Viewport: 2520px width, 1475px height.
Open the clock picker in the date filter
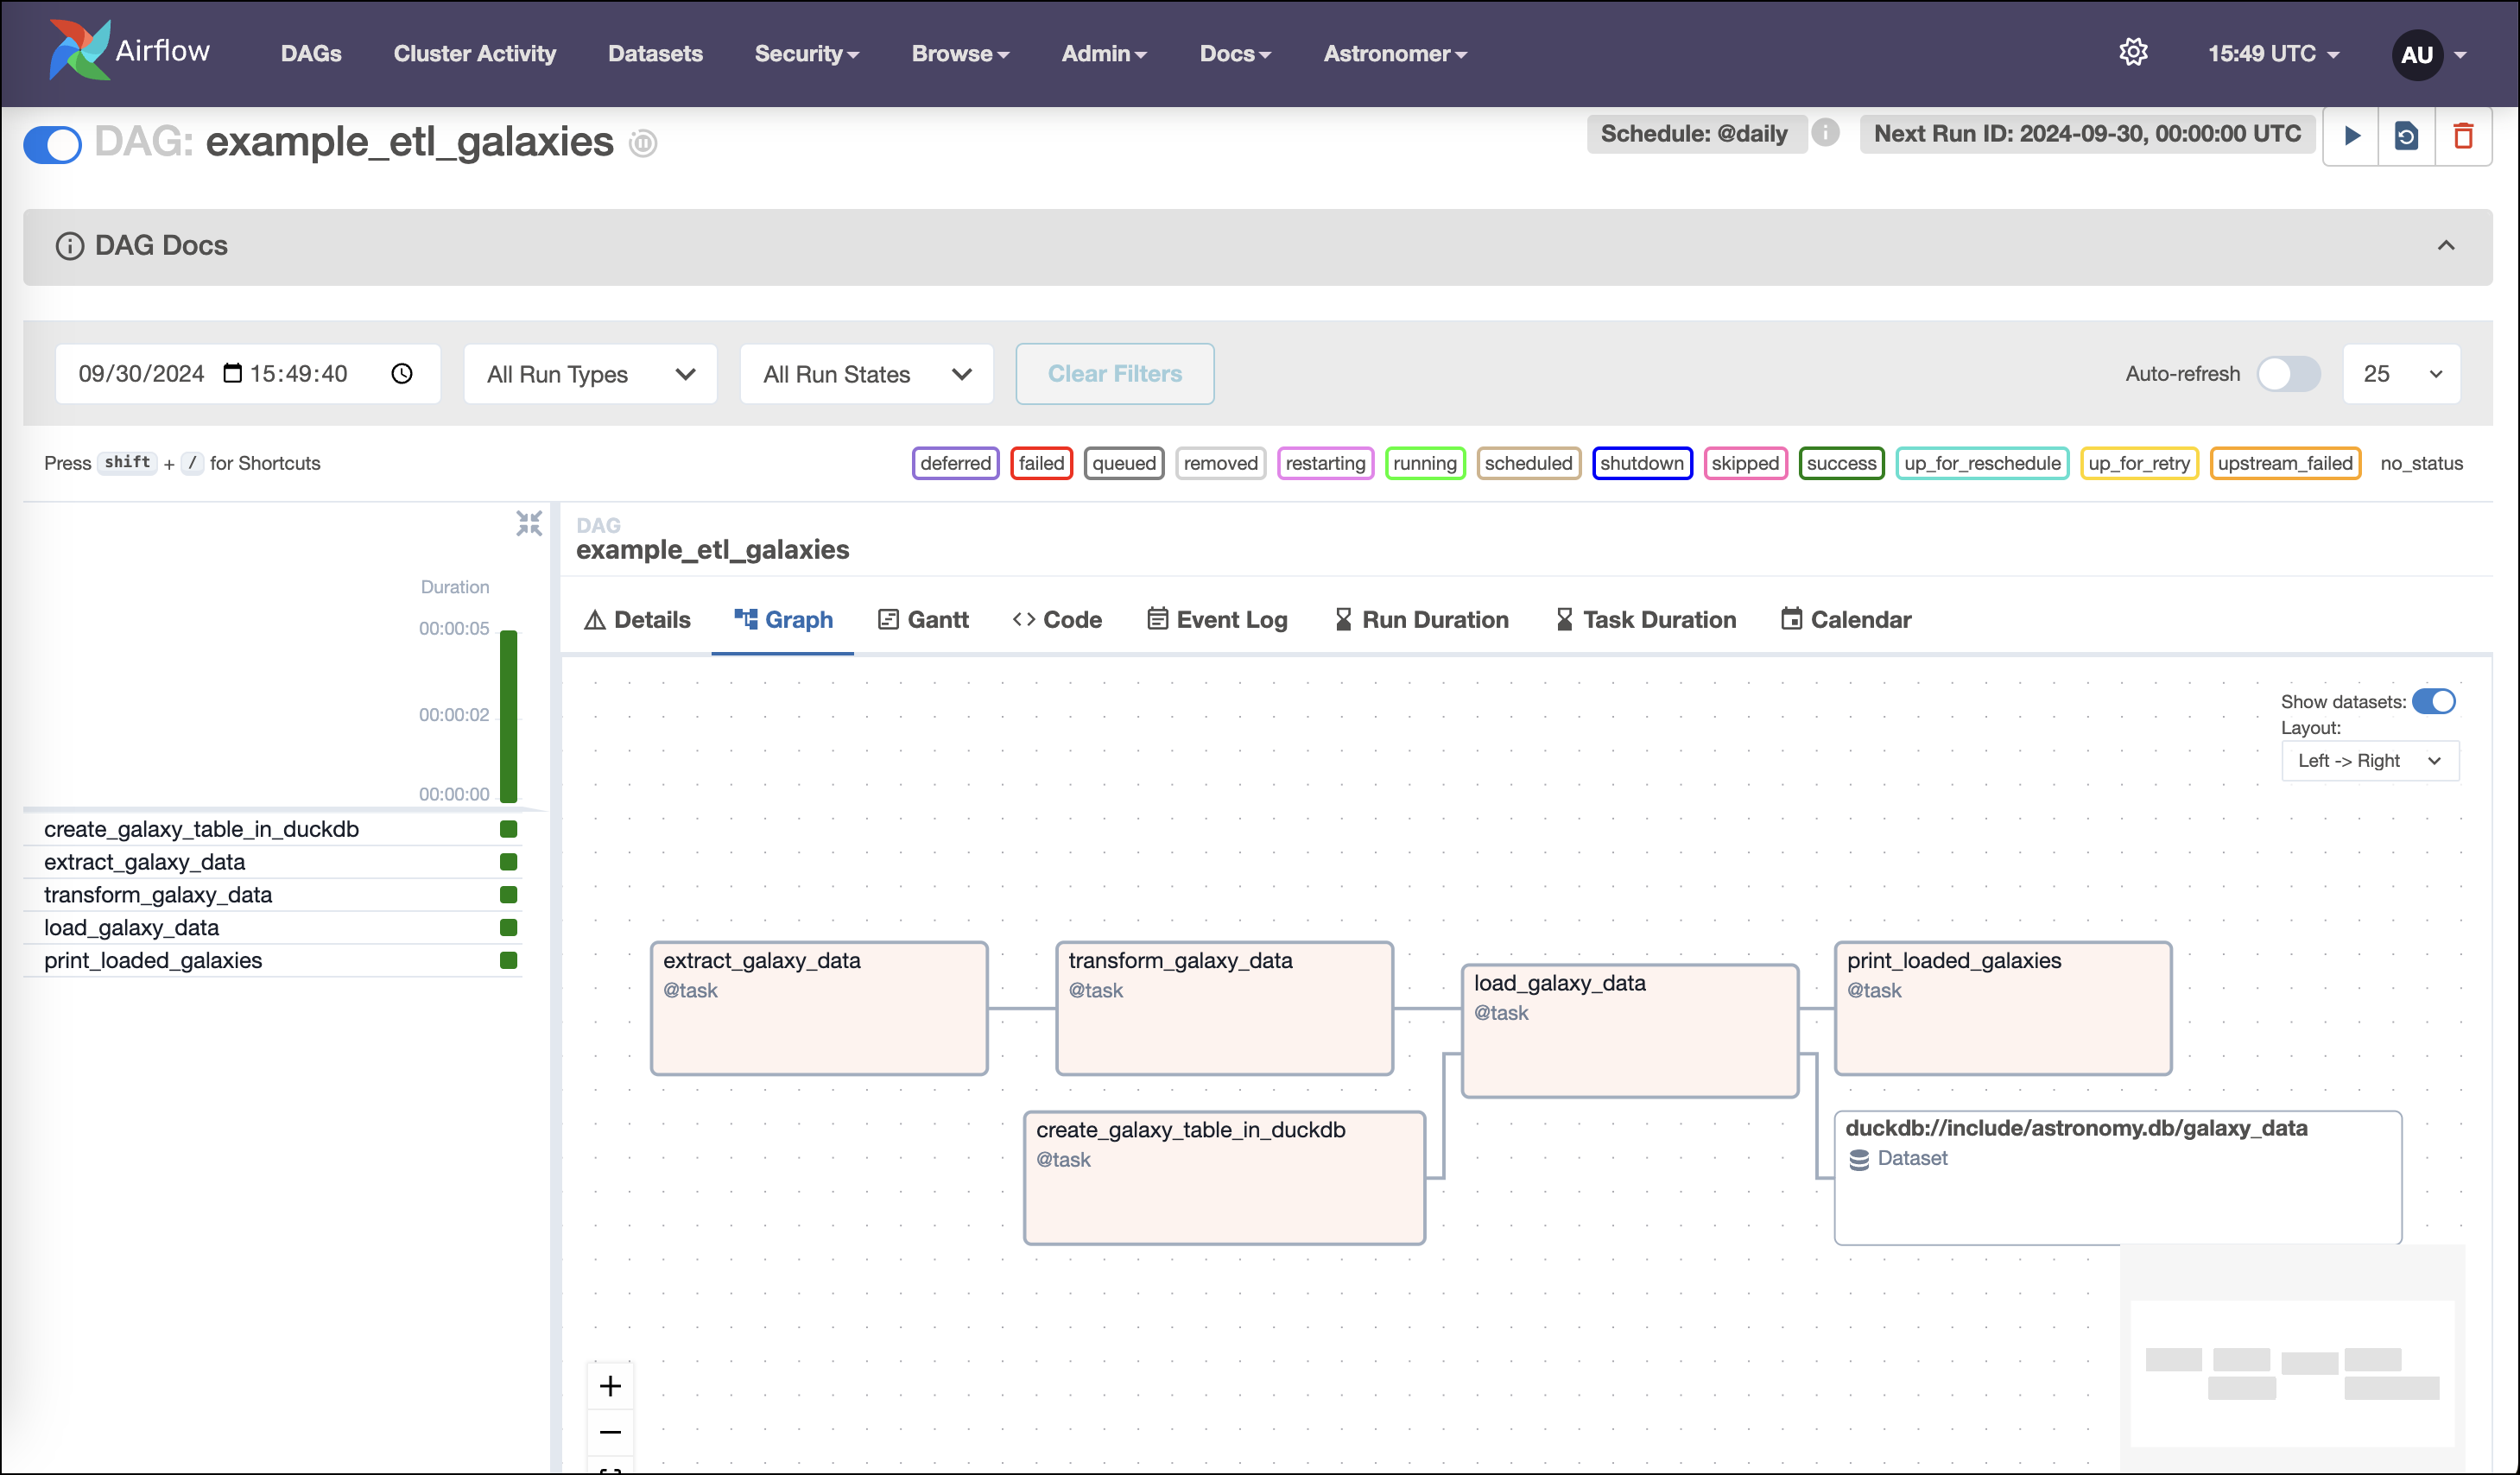[402, 373]
